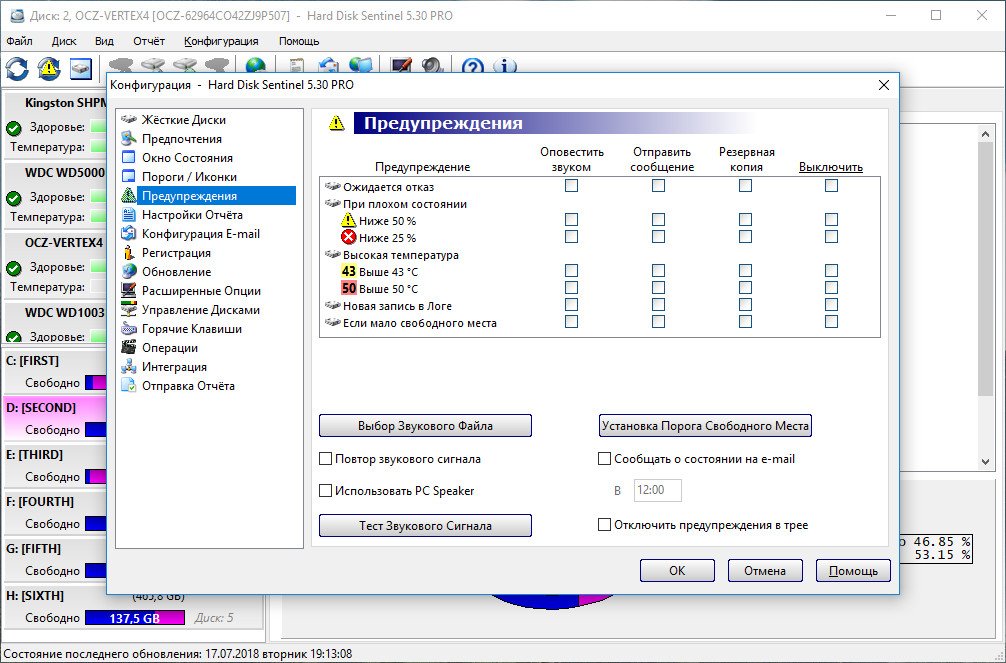Click the globe with monitor toolbar icon
This screenshot has height=663, width=1006.
[x=361, y=65]
